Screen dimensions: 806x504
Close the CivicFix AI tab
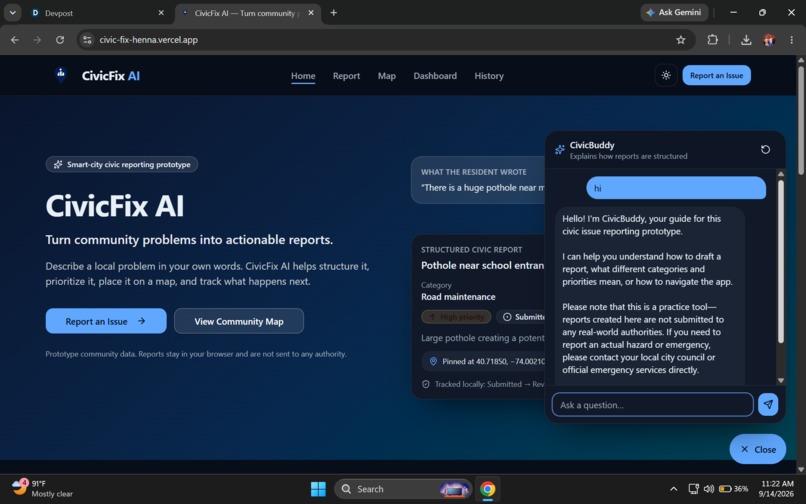311,13
